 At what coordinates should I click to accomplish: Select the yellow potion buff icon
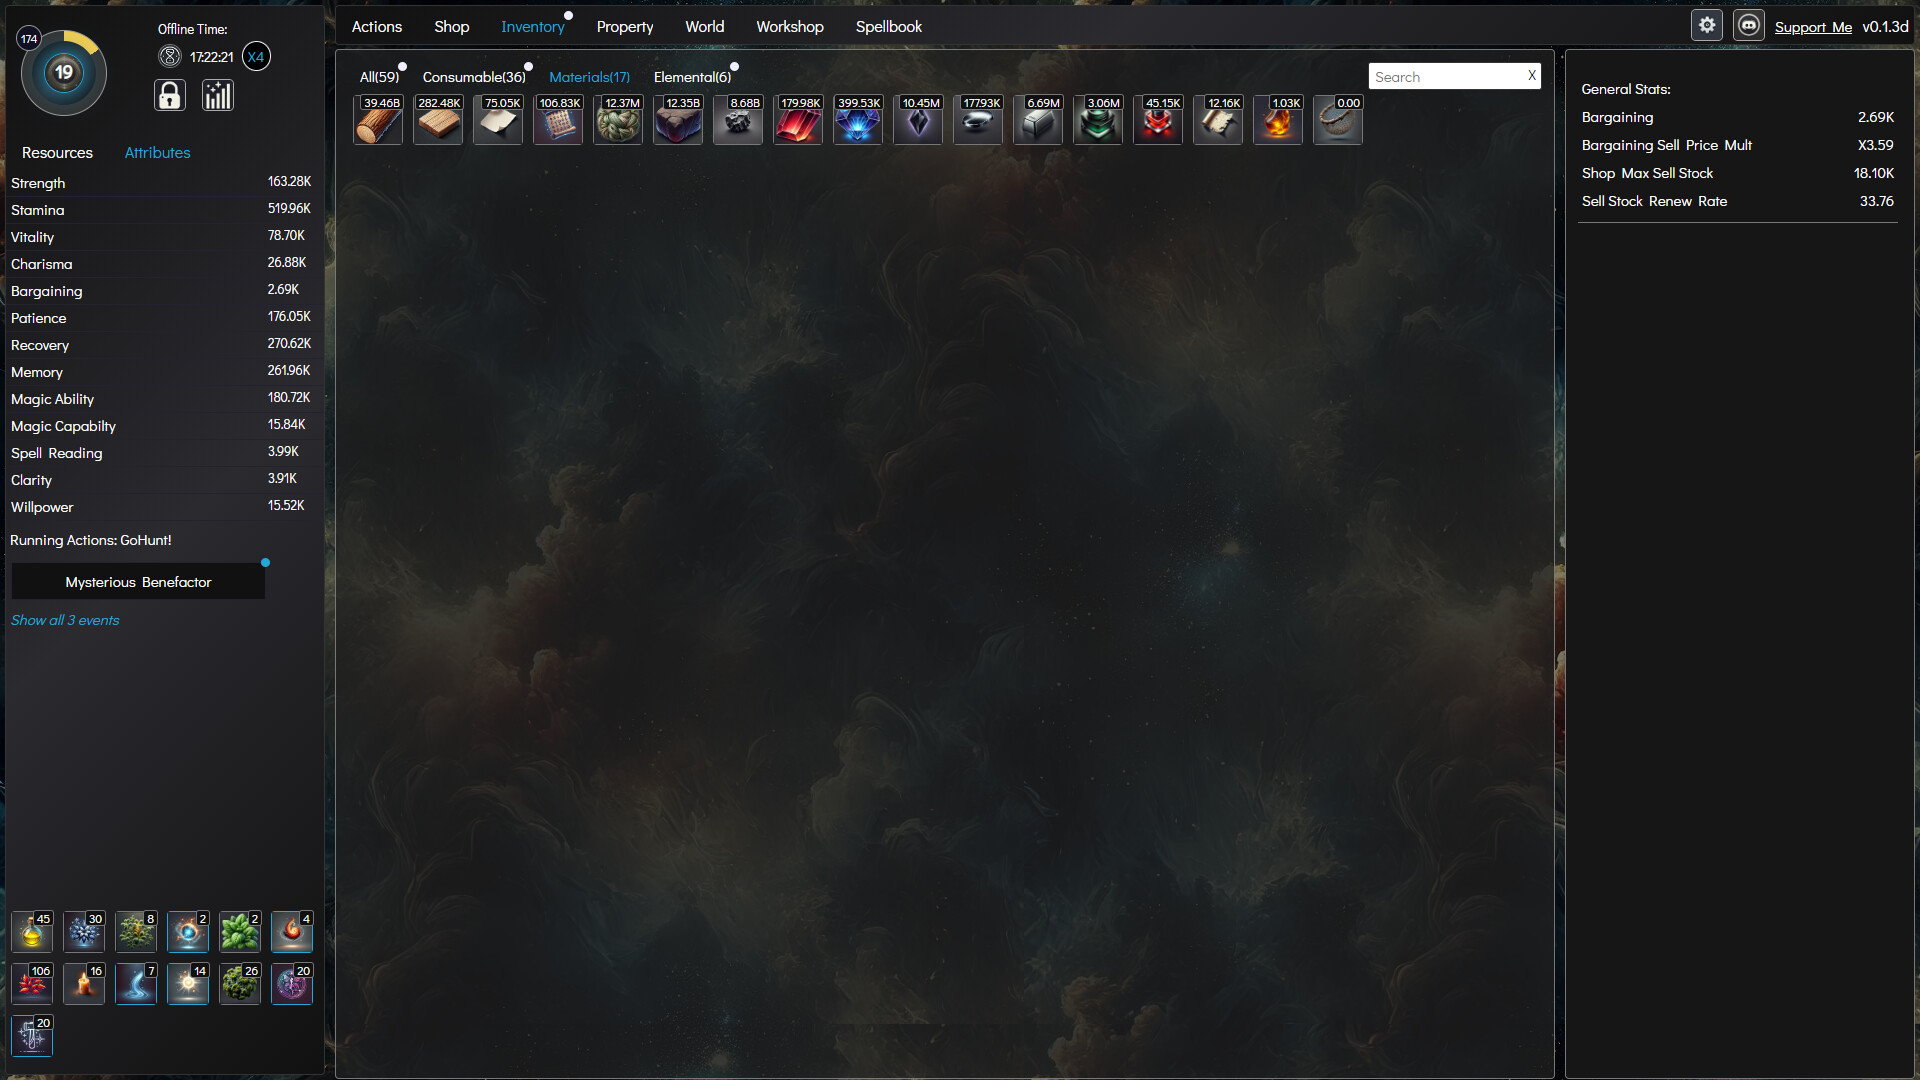click(x=31, y=931)
